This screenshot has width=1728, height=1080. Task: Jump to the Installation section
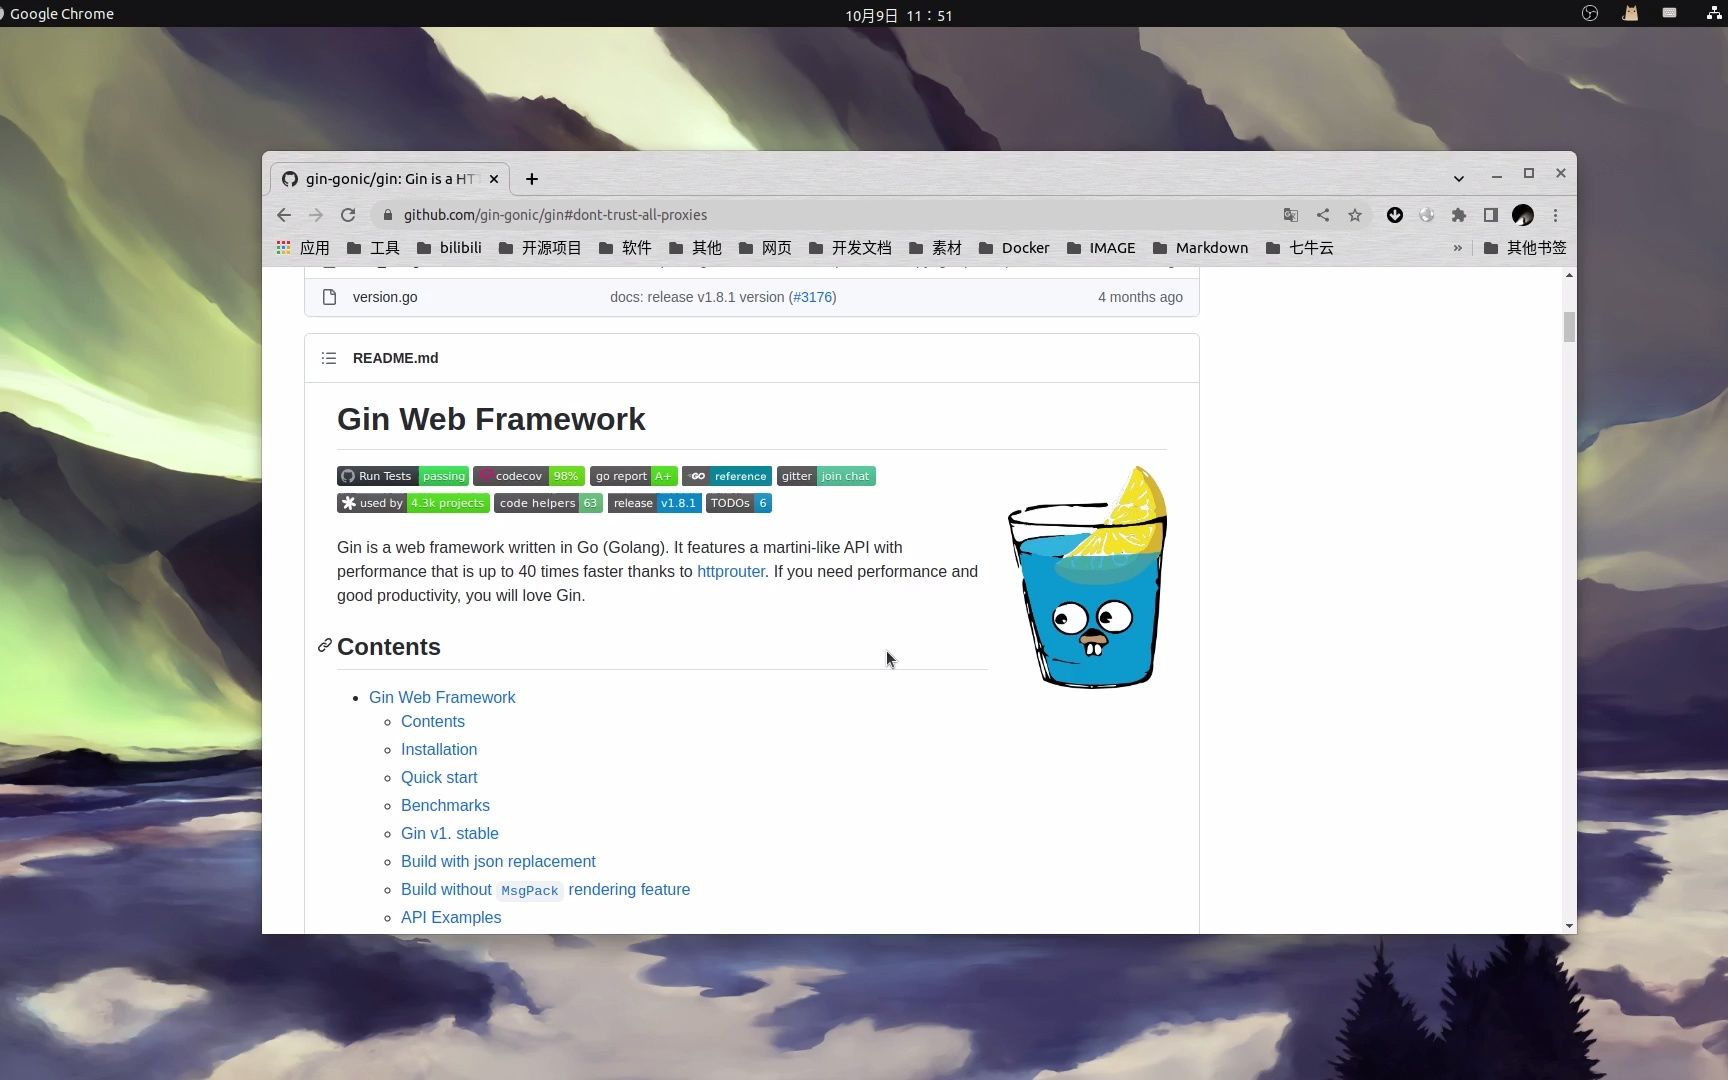coord(439,750)
